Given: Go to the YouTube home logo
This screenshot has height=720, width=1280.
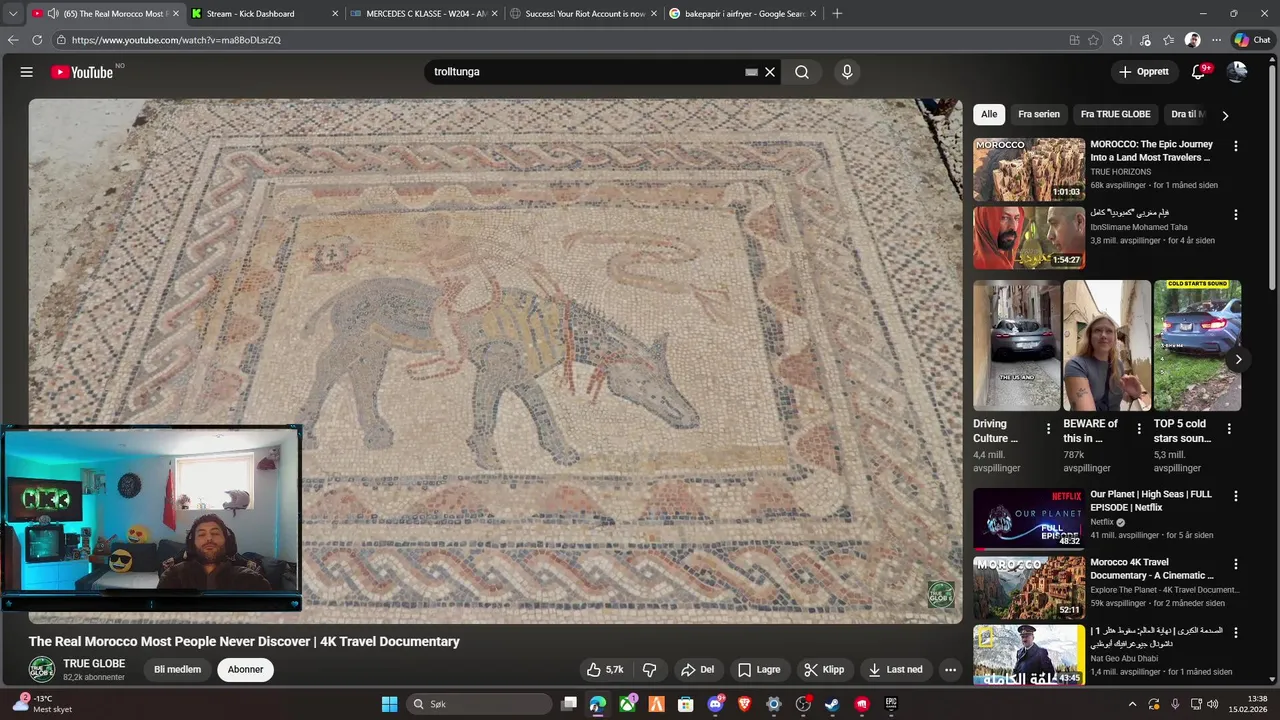Looking at the screenshot, I should click(82, 72).
